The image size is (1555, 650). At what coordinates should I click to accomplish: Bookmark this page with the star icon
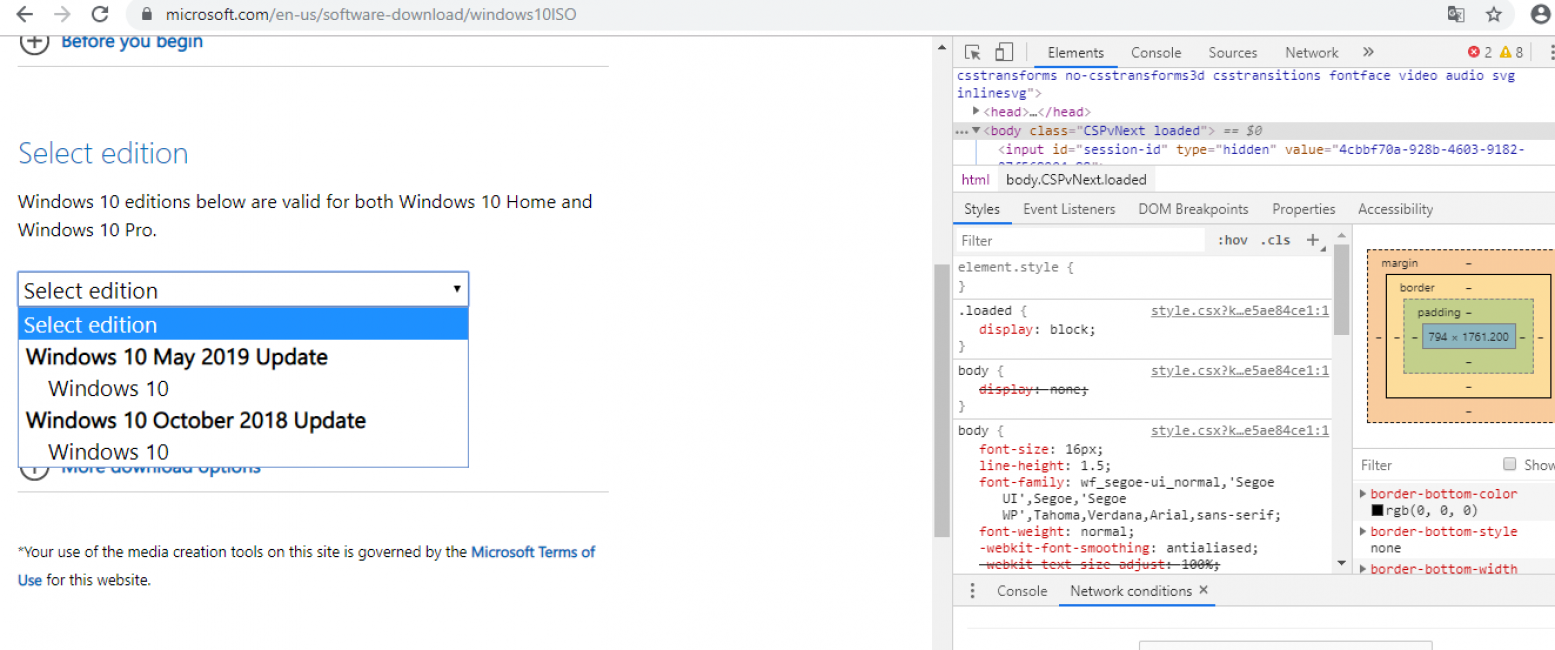pos(1494,14)
